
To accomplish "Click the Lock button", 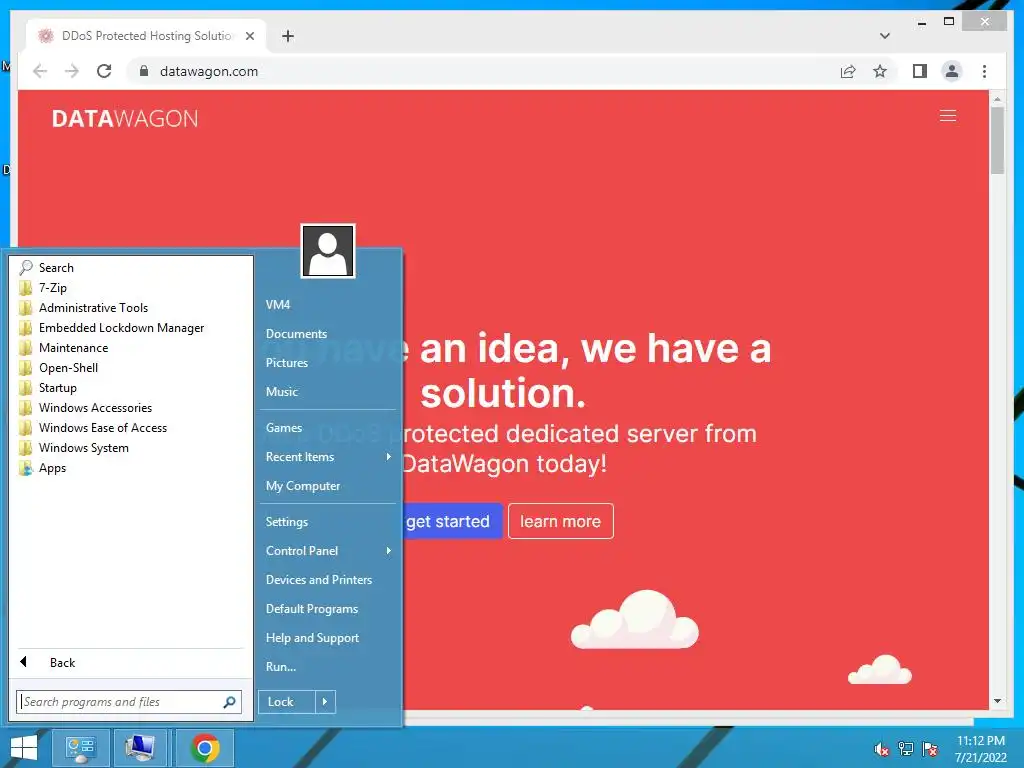I will [287, 702].
